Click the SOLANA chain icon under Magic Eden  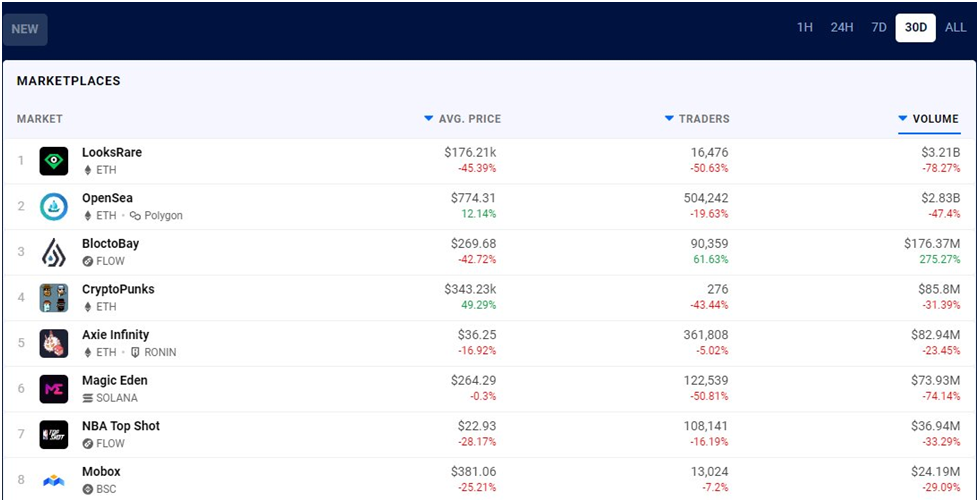point(87,398)
